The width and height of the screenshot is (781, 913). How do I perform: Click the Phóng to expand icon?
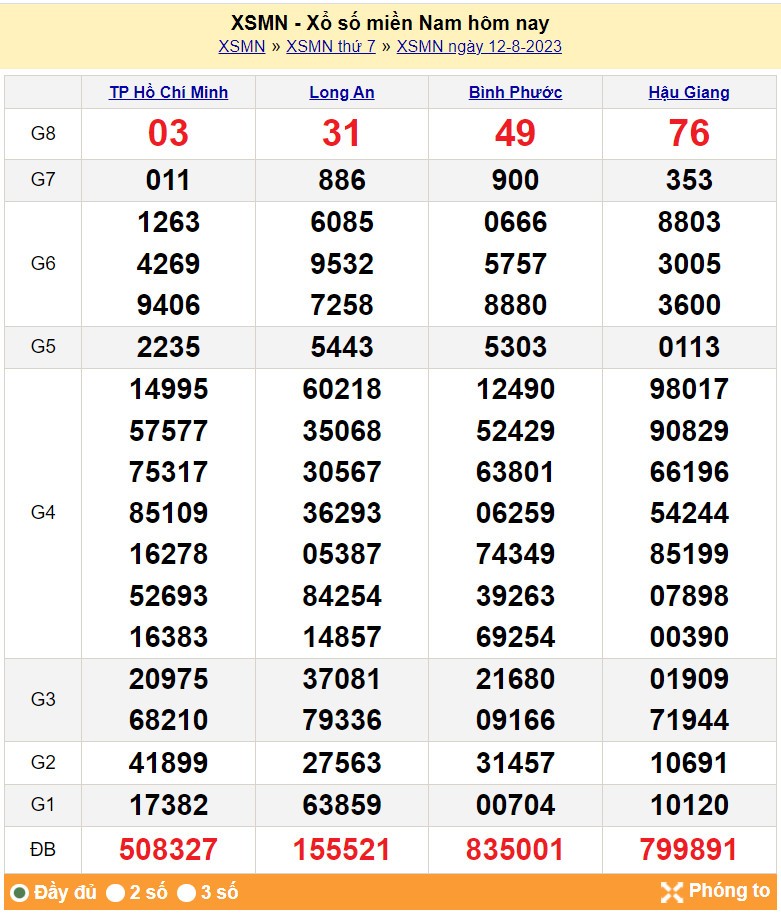(671, 892)
